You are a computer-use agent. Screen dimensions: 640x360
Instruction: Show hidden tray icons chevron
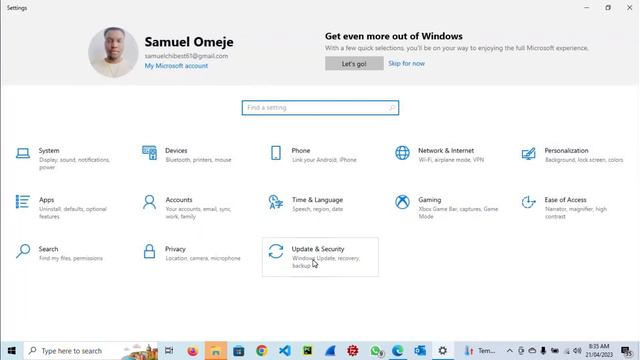pyautogui.click(x=509, y=351)
